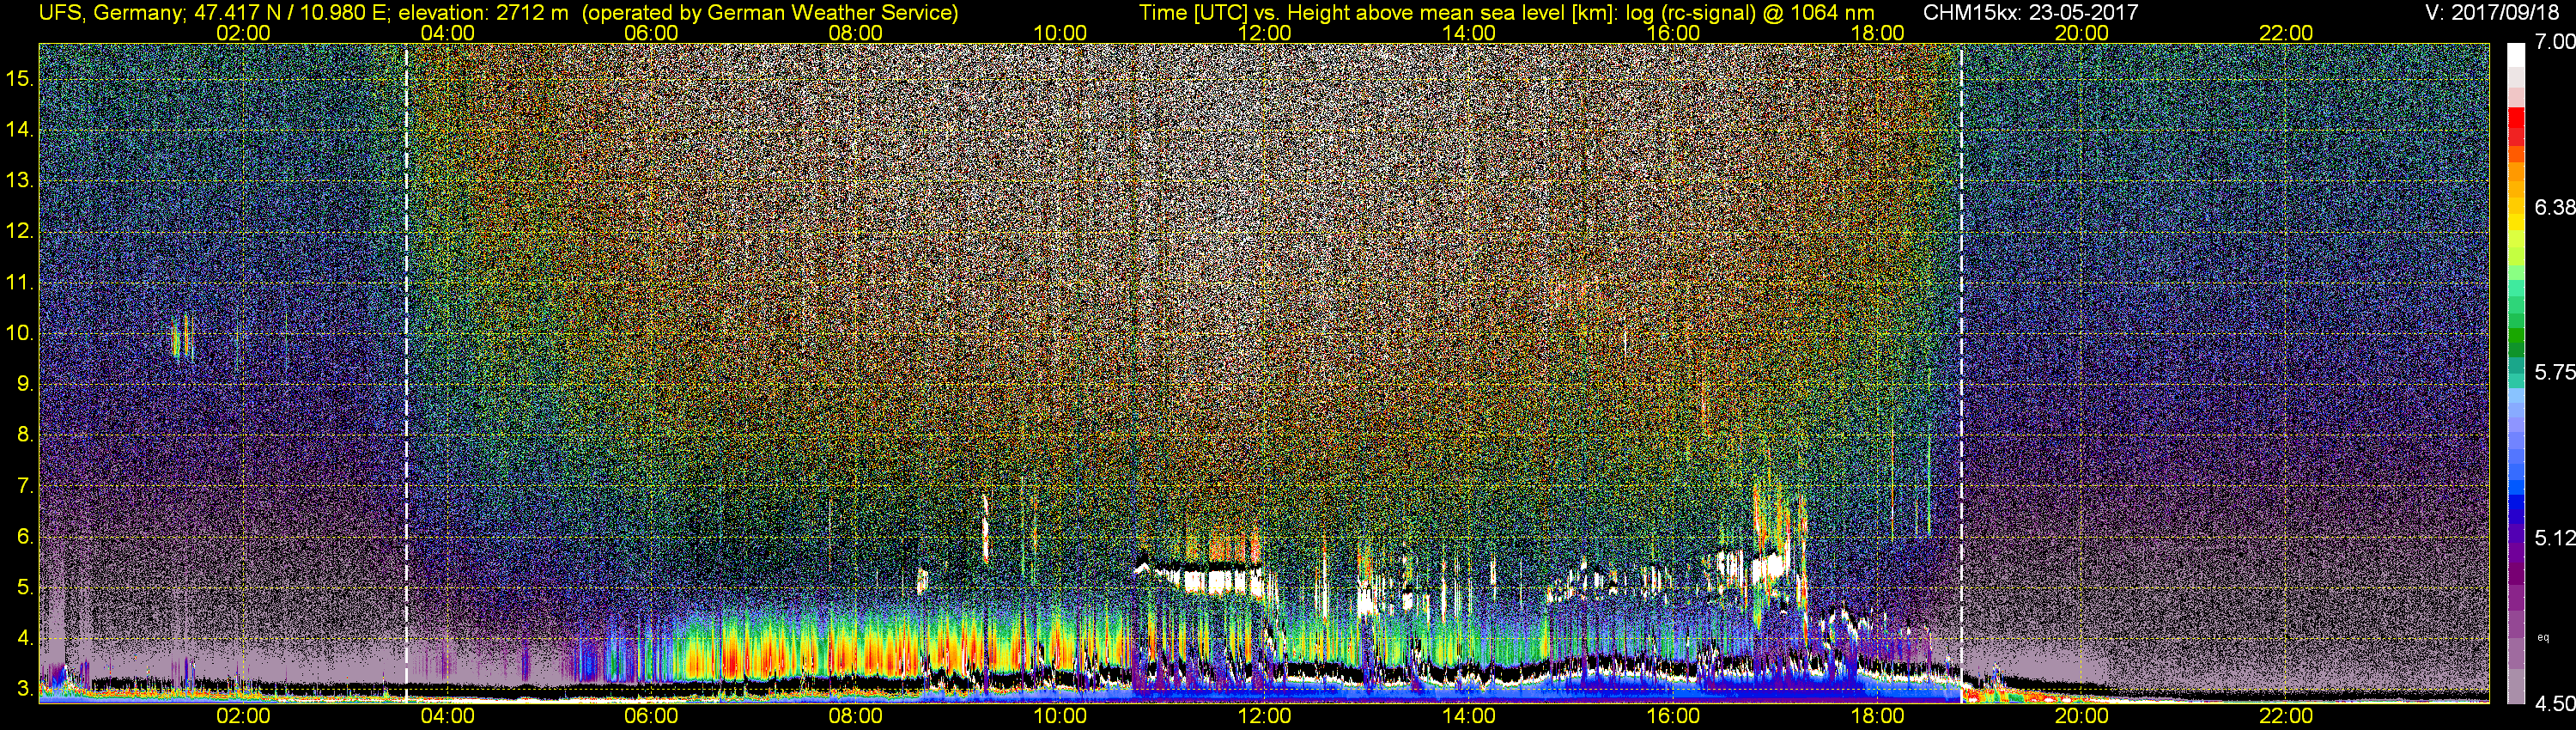2576x730 pixels.
Task: Click the height axis label '12.'
Action: [x=20, y=231]
